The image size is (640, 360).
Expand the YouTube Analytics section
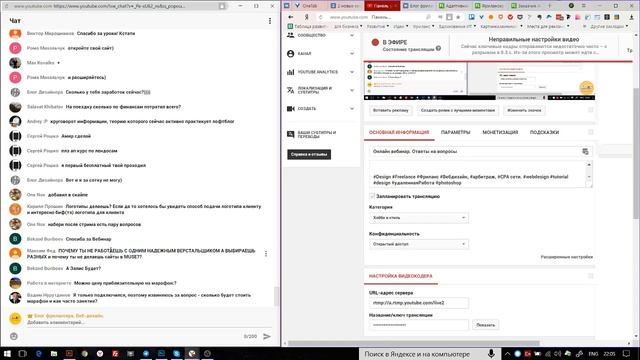(352, 72)
